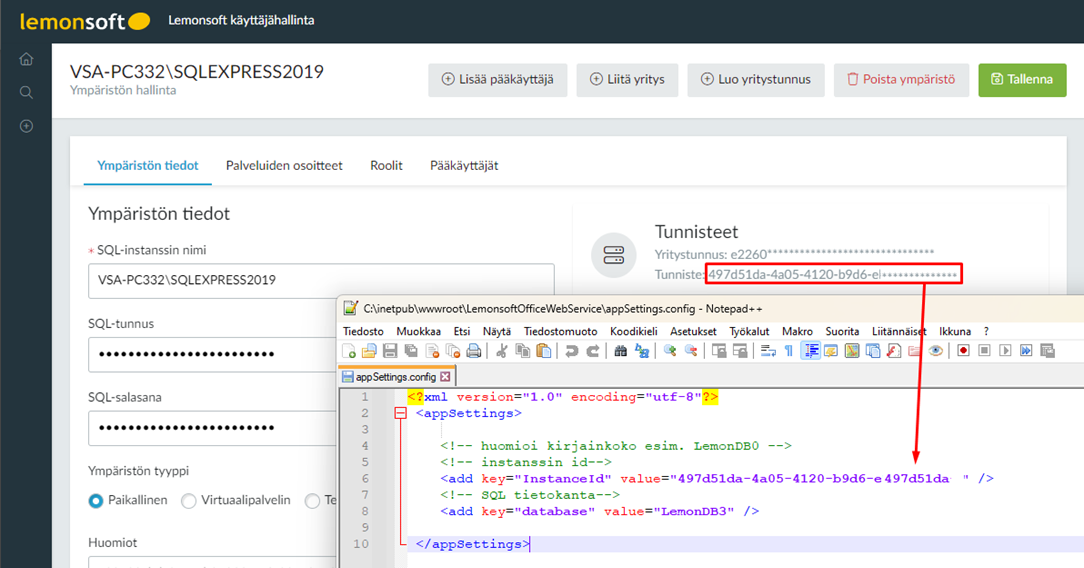Click the Luo yritystunnus button

tap(756, 79)
